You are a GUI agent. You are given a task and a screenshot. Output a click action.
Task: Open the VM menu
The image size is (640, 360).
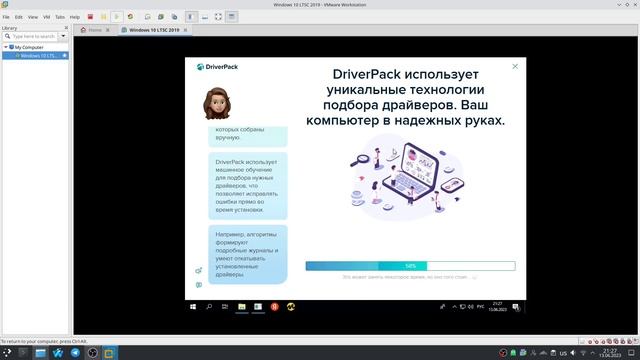coord(47,17)
